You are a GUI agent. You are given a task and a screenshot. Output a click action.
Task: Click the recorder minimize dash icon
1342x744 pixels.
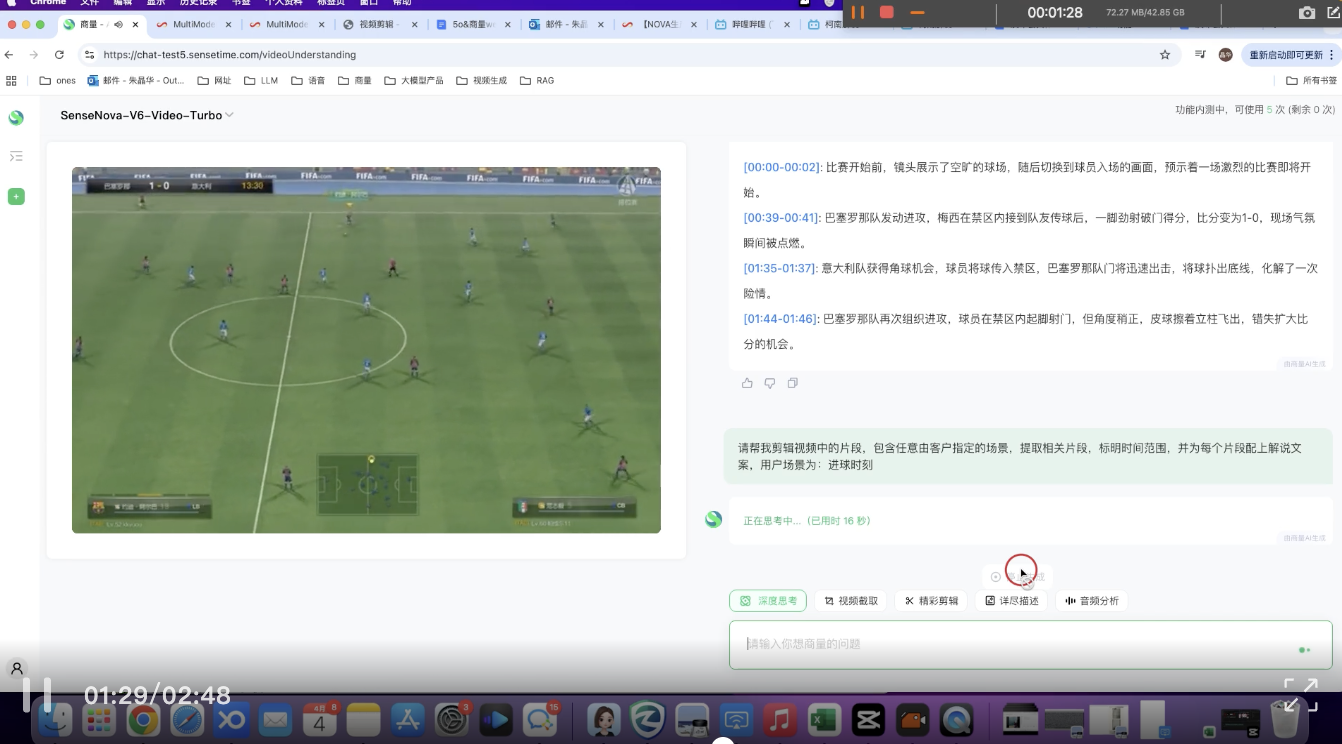pyautogui.click(x=917, y=12)
